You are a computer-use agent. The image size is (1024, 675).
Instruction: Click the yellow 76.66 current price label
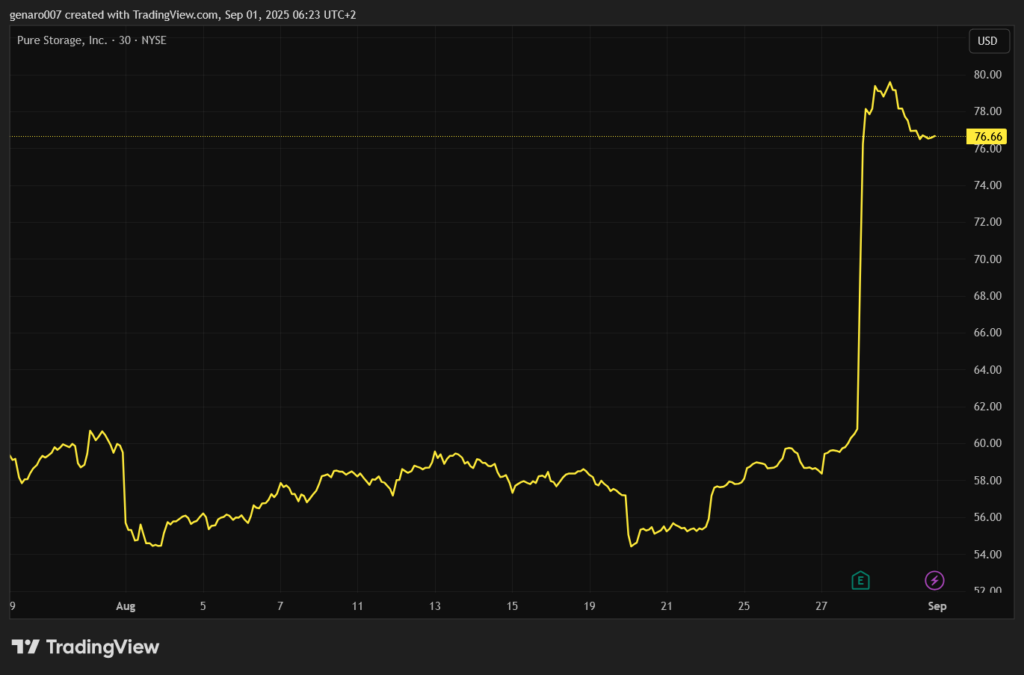(987, 136)
